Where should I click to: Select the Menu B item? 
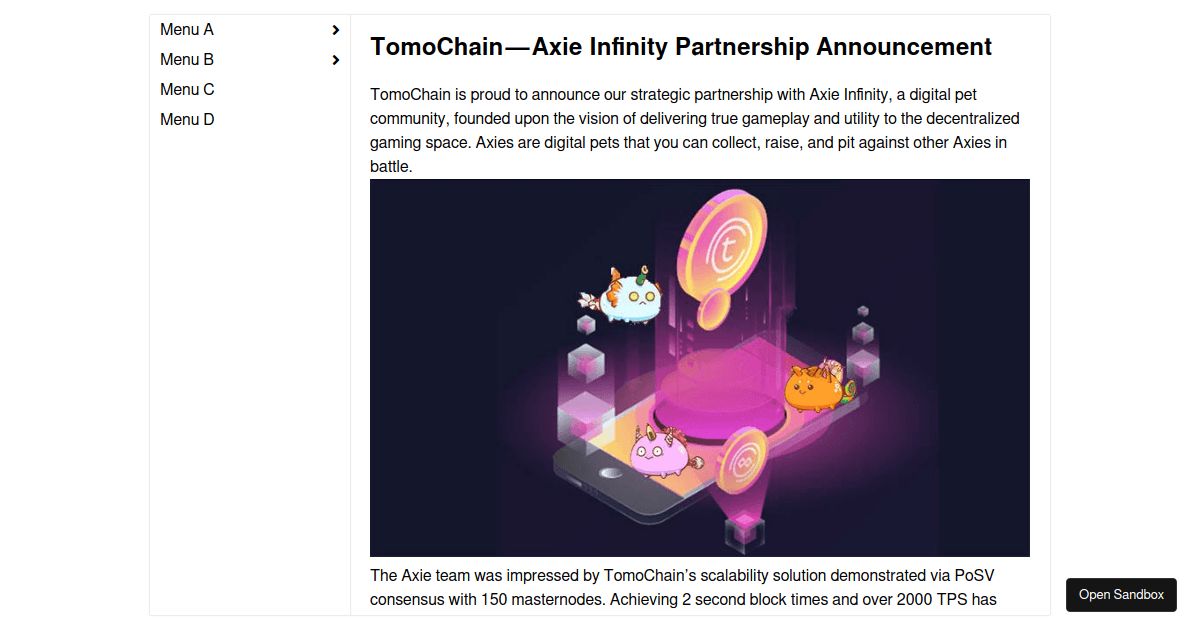pos(187,60)
